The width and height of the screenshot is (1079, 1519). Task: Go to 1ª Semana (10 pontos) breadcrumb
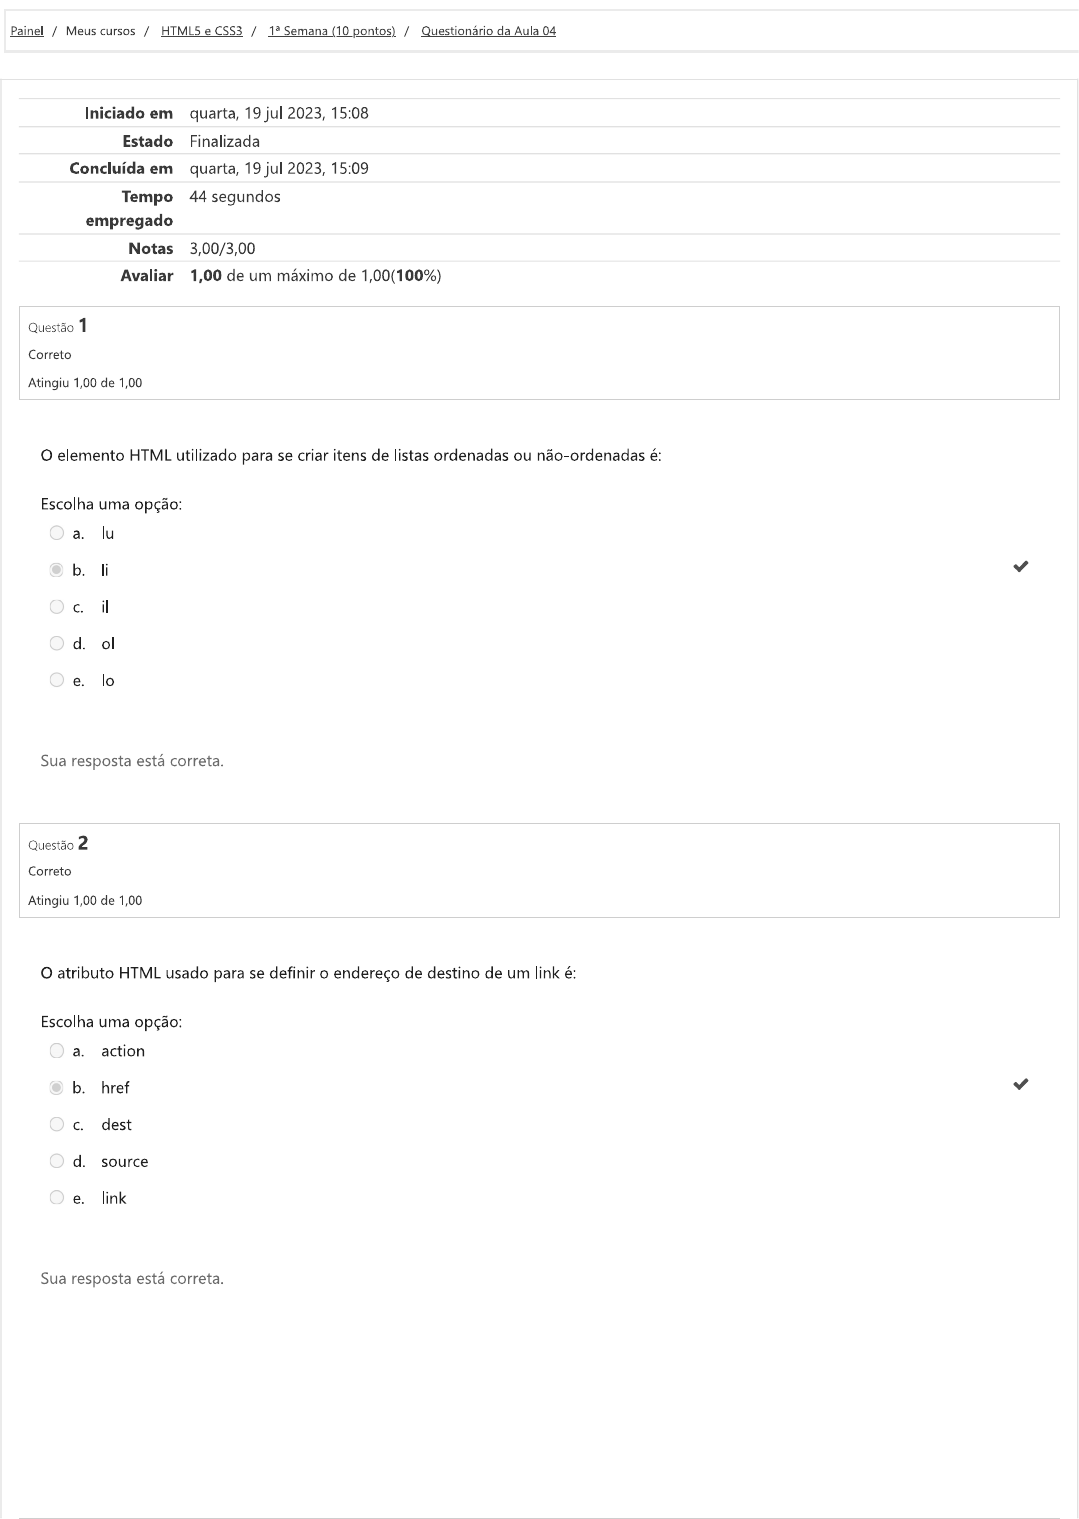click(331, 31)
